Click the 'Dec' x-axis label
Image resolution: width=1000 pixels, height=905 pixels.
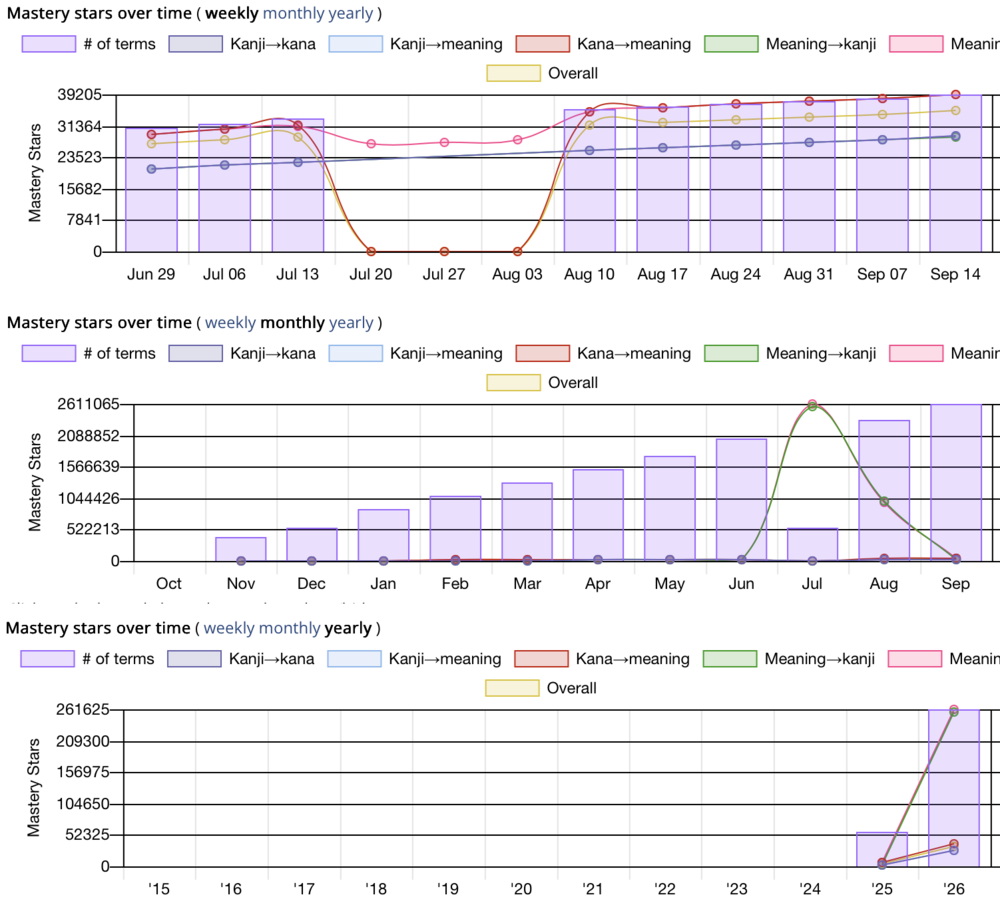(311, 584)
